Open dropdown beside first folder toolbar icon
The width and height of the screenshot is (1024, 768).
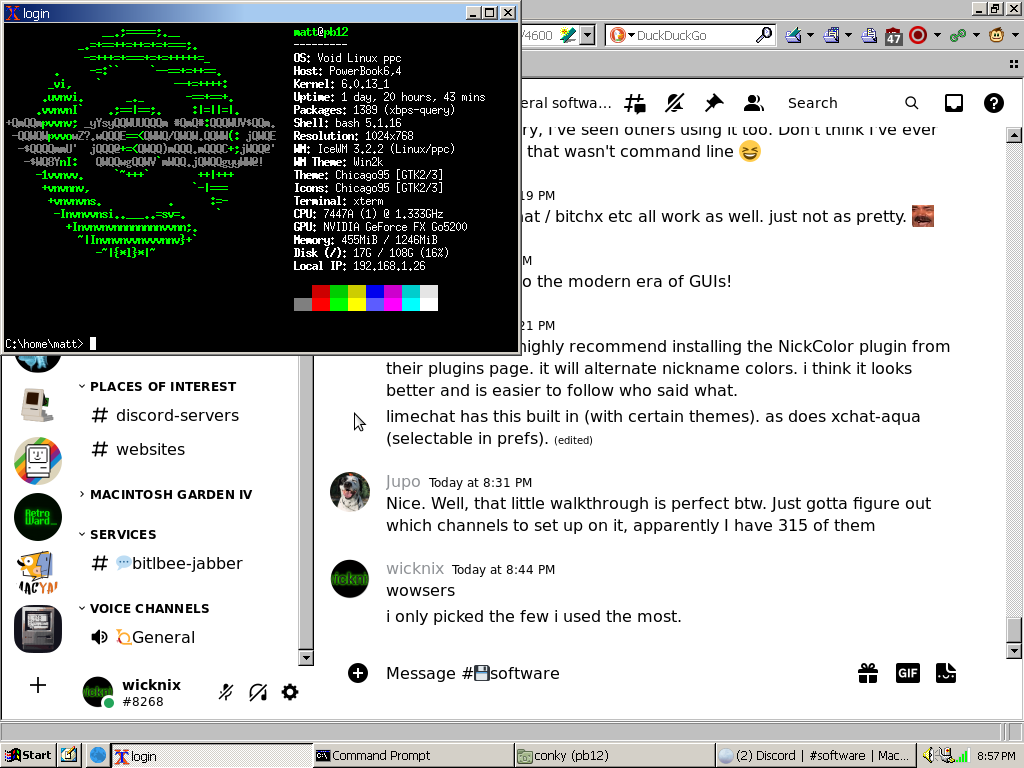tap(810, 35)
